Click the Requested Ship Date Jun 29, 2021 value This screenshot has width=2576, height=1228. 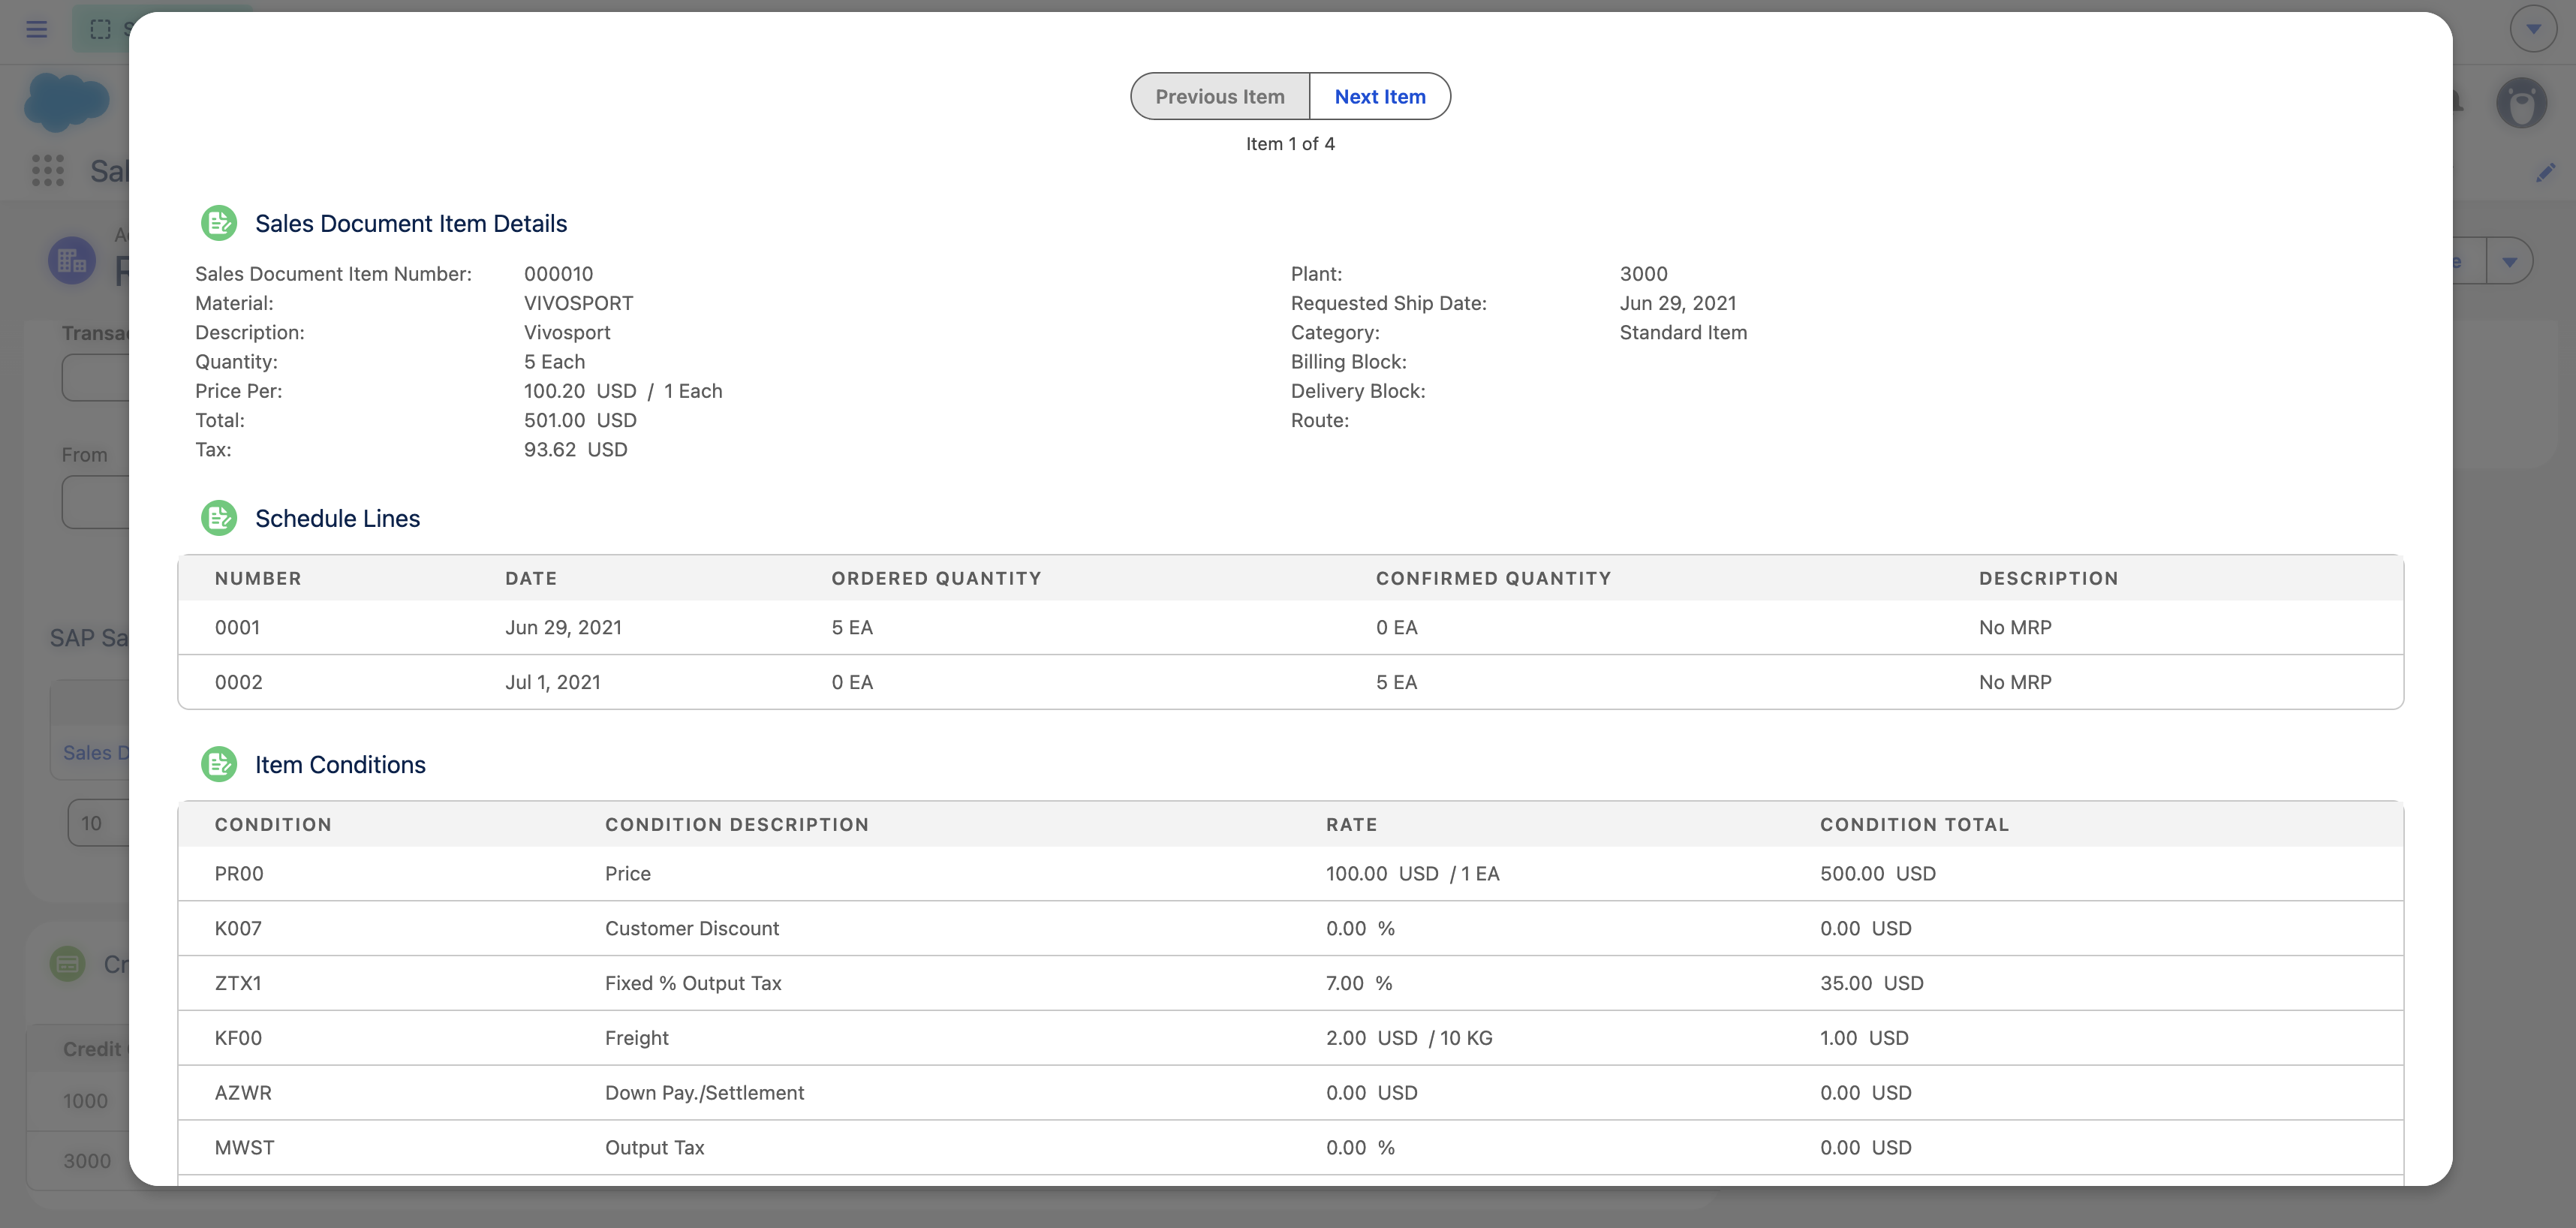[1678, 303]
